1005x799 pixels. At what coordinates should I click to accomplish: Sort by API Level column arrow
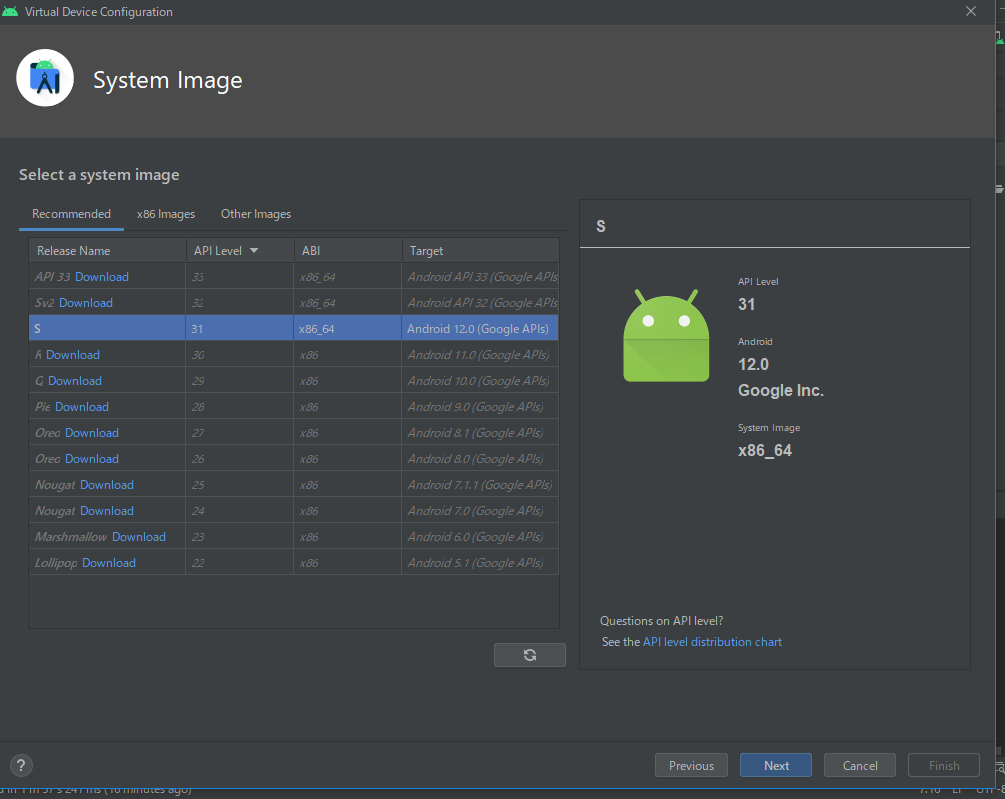pyautogui.click(x=254, y=251)
